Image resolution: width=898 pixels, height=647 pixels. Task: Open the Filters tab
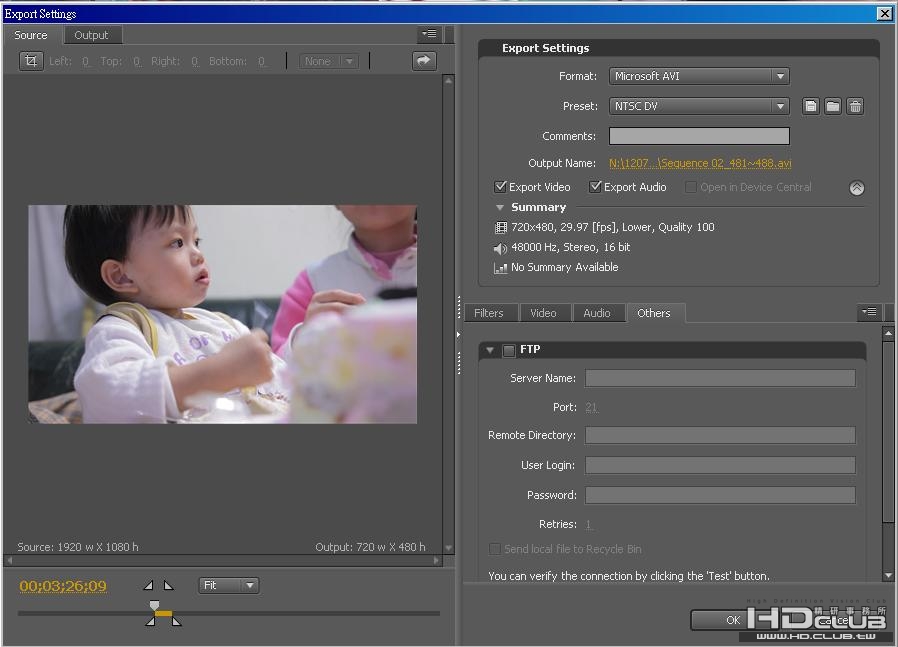tap(489, 313)
